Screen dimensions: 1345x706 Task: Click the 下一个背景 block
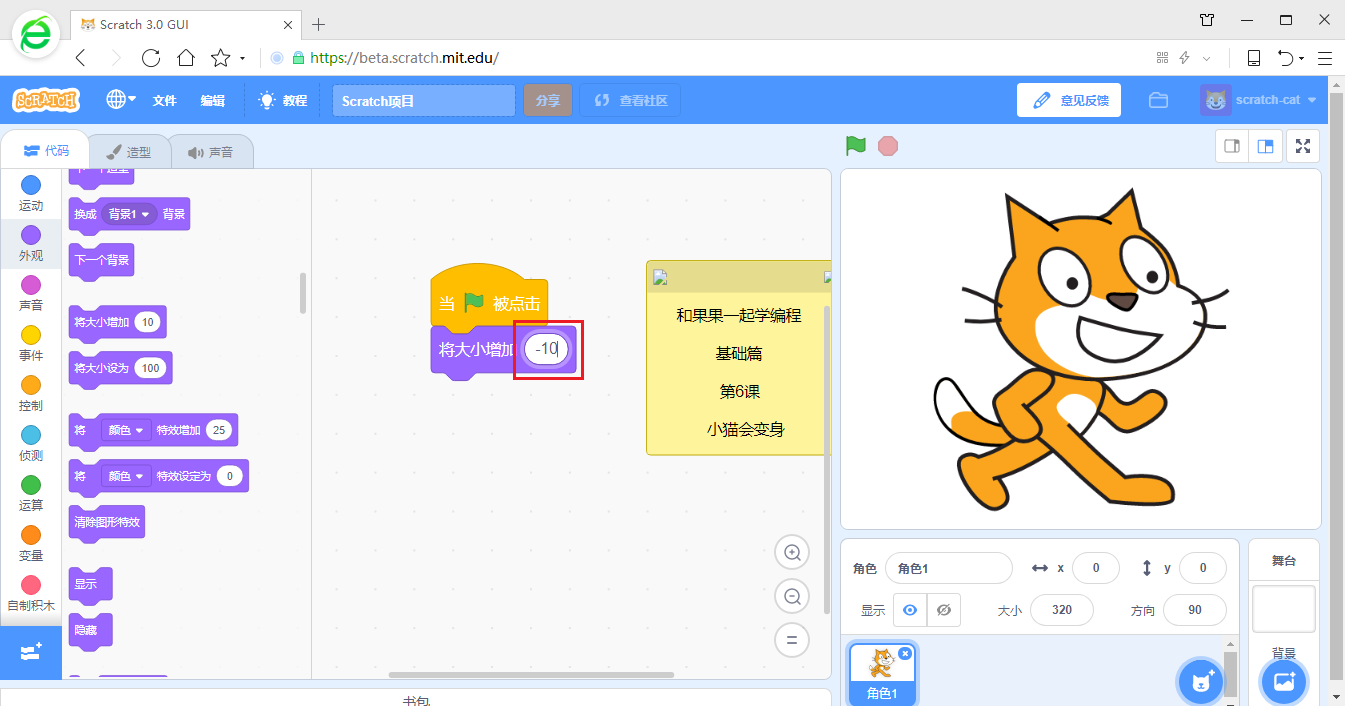pyautogui.click(x=101, y=261)
